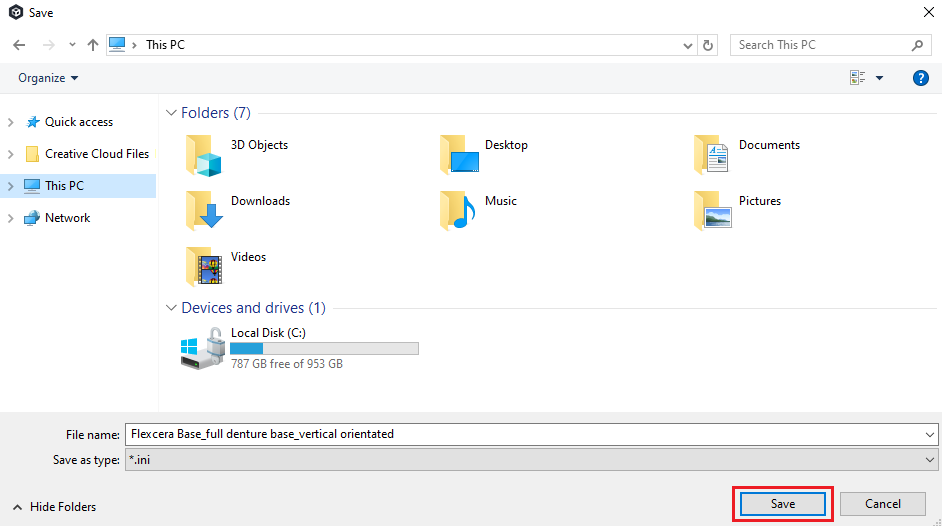942x526 pixels.
Task: Go up one folder level
Action: 93,45
